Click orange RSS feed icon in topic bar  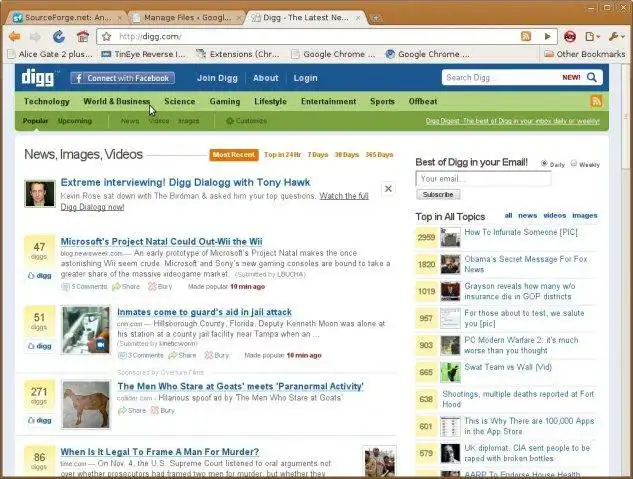pyautogui.click(x=596, y=101)
